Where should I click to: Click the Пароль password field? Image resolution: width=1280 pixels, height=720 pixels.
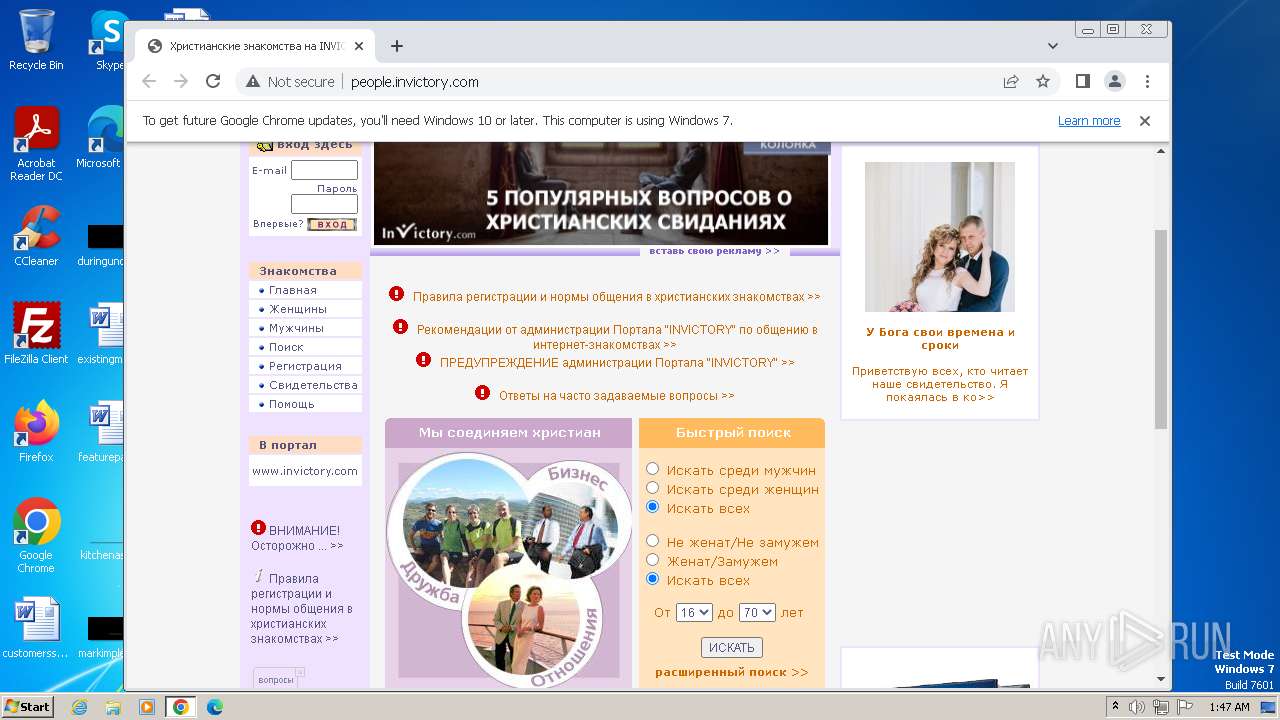324,204
